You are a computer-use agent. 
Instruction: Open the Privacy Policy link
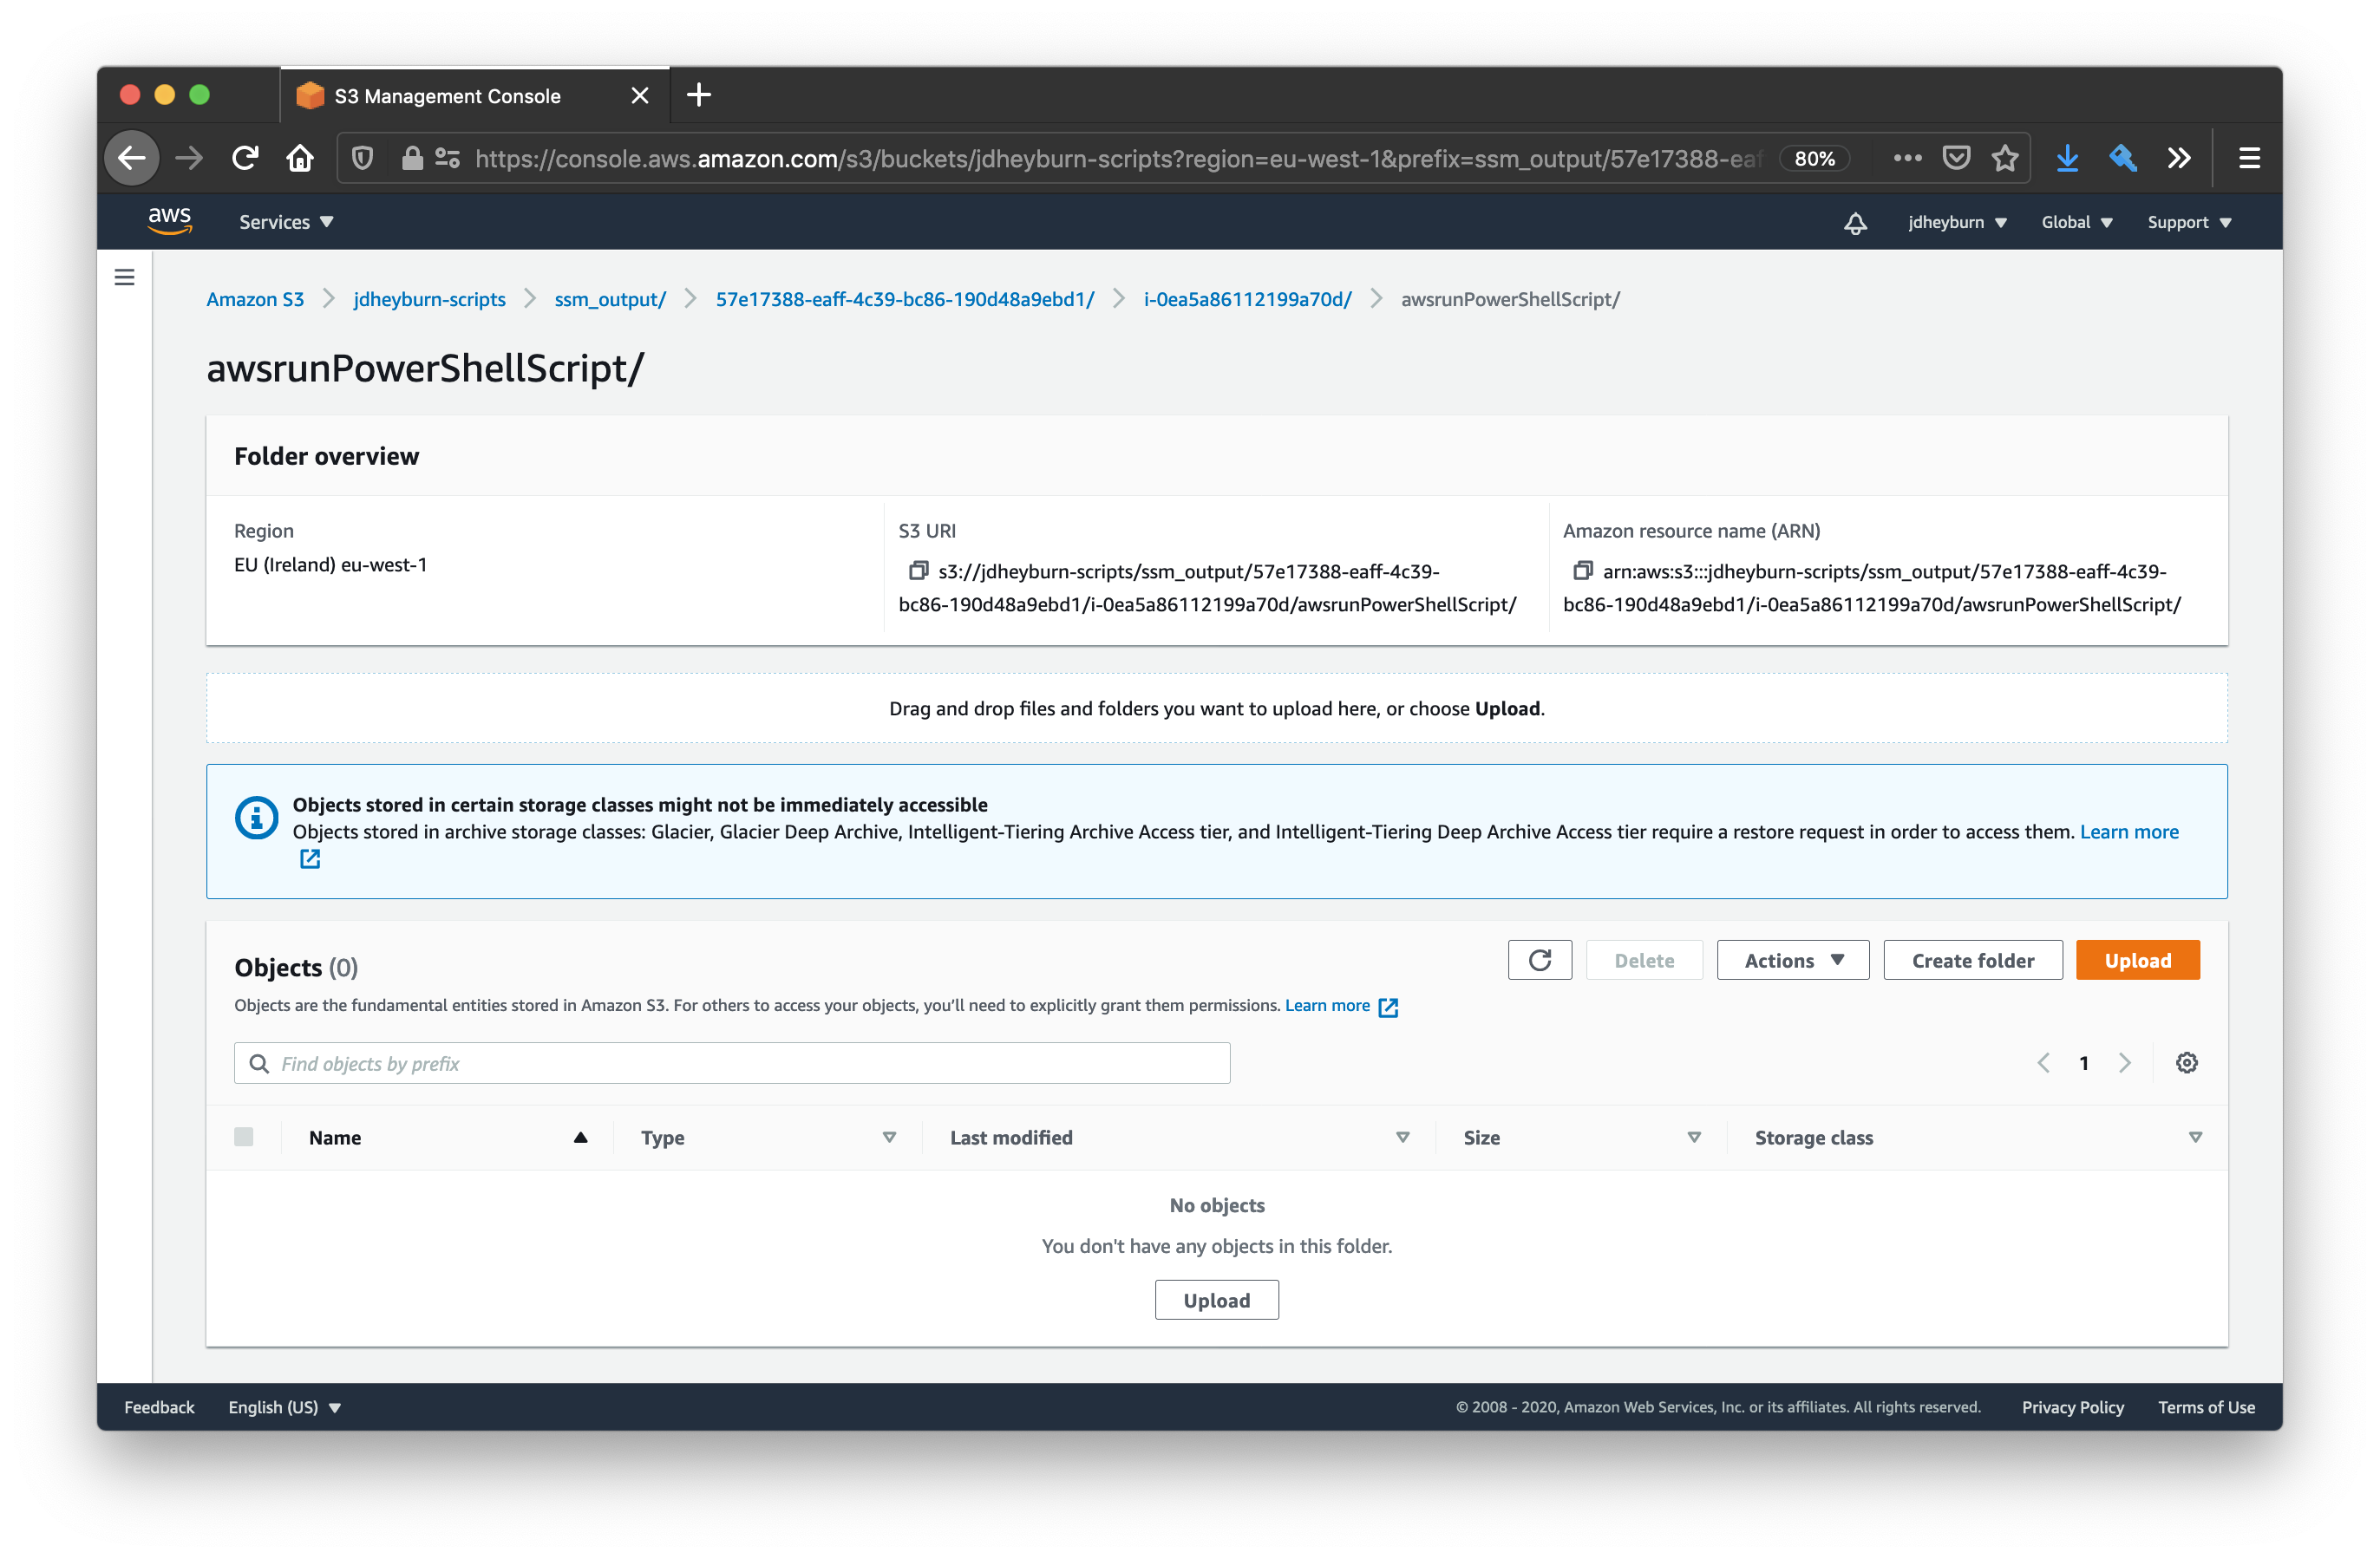point(2072,1407)
